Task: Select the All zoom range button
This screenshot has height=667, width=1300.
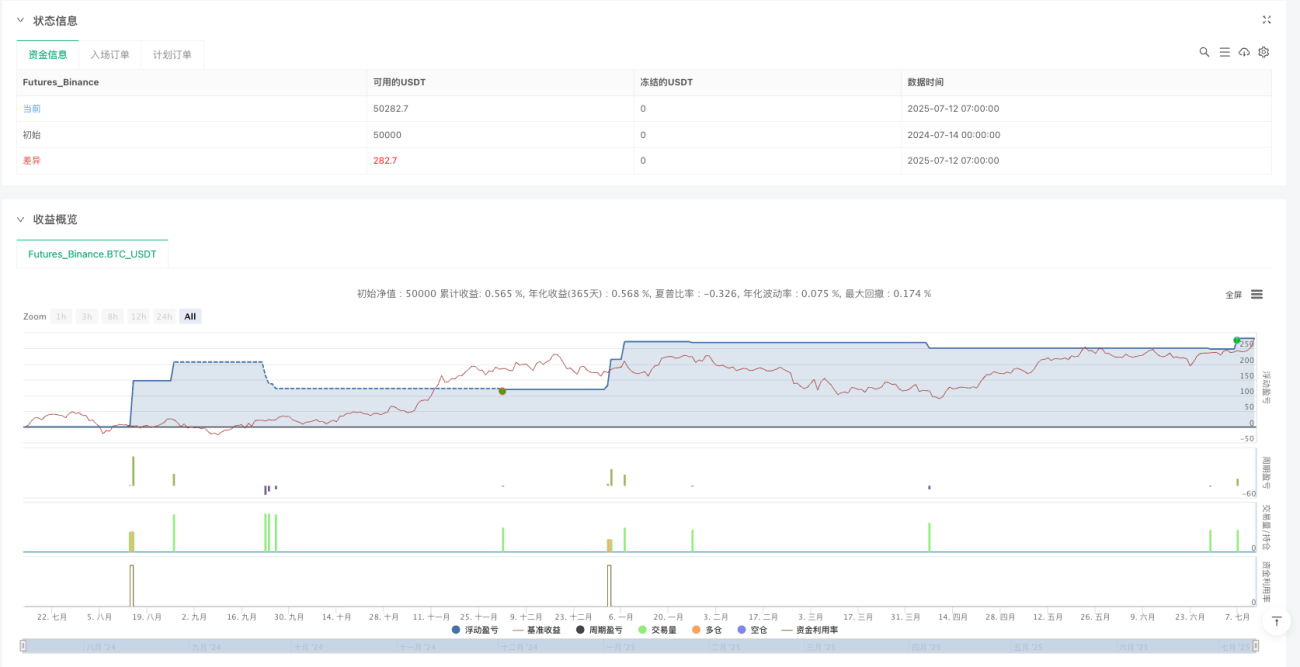Action: [190, 316]
